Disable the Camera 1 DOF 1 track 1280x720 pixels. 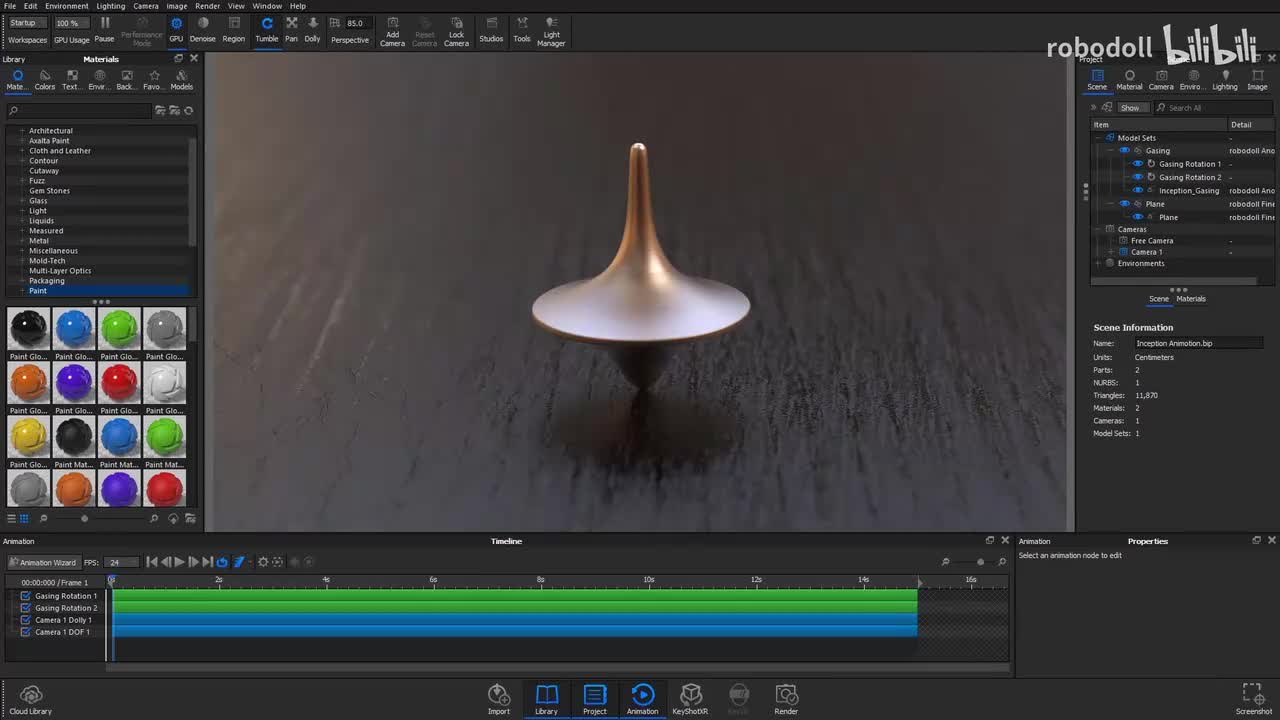(26, 632)
